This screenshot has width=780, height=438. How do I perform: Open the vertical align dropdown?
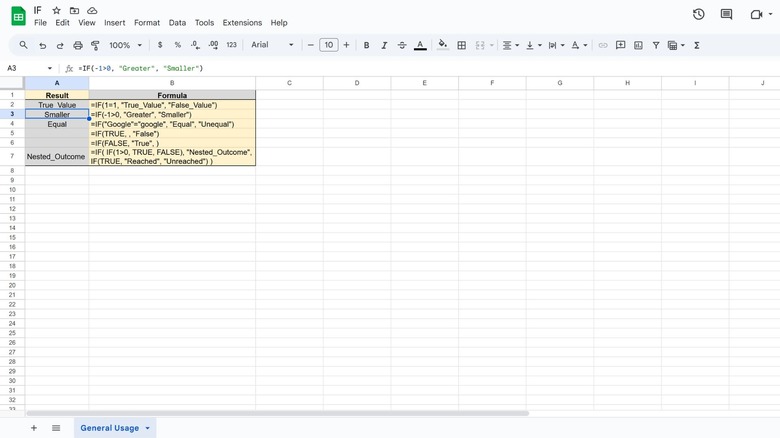534,45
